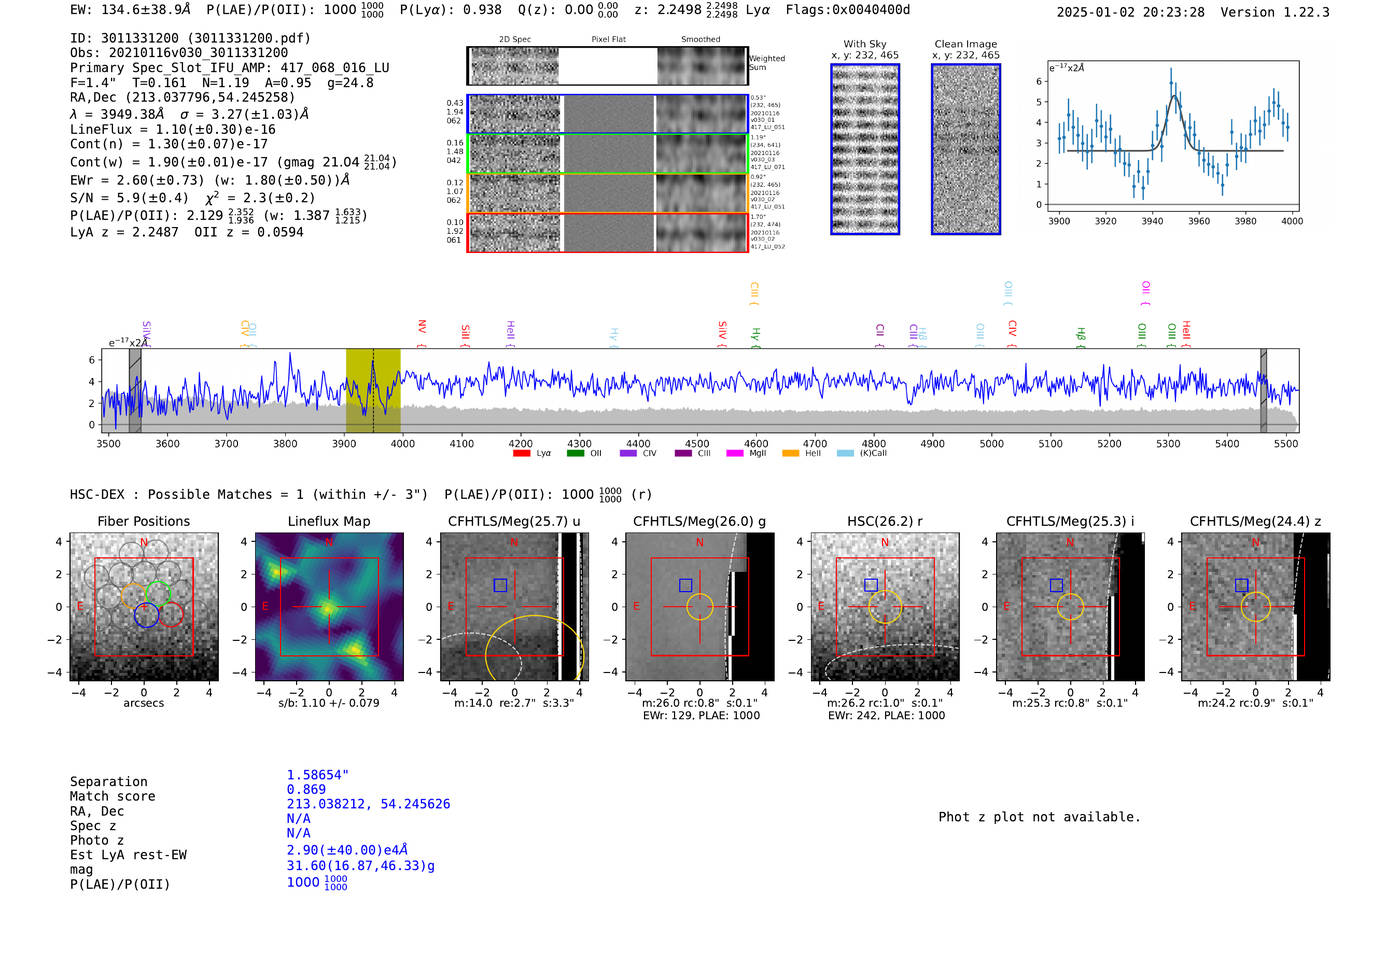Image resolution: width=1400 pixels, height=953 pixels.
Task: Select the CFHTLS/Meg(26.0) g cutout
Action: (699, 607)
